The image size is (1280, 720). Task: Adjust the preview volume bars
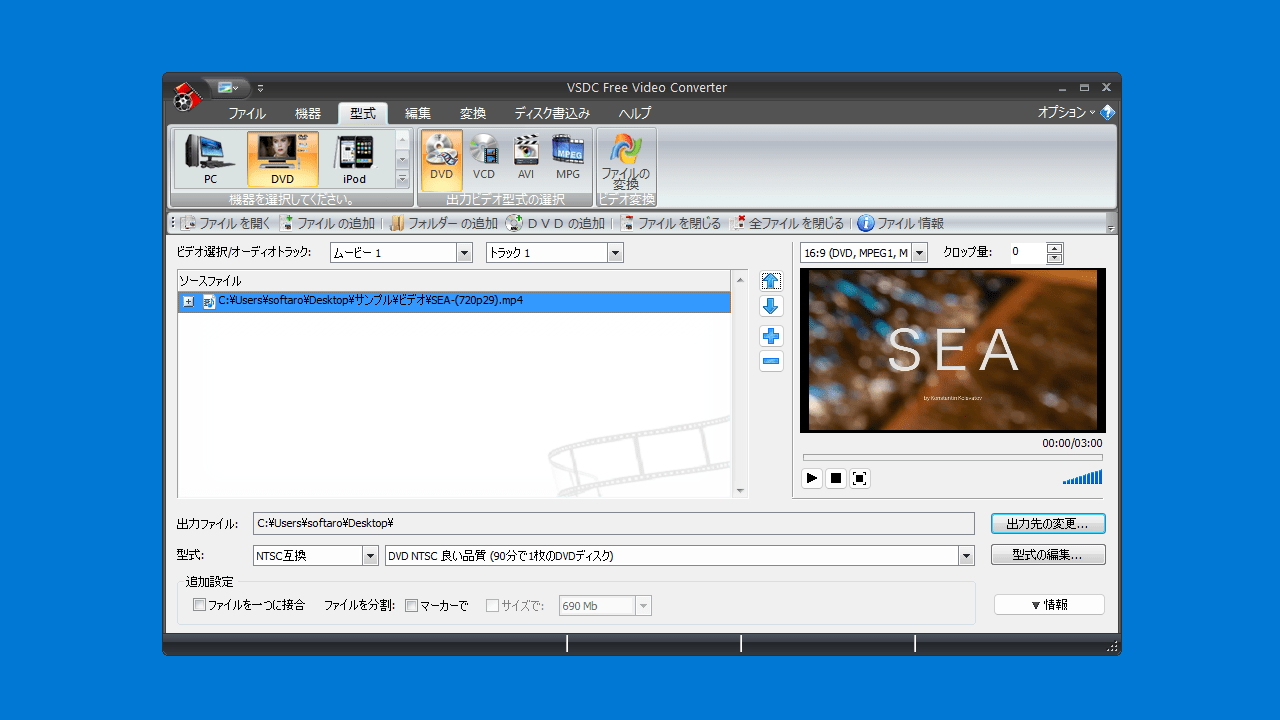pyautogui.click(x=1083, y=478)
